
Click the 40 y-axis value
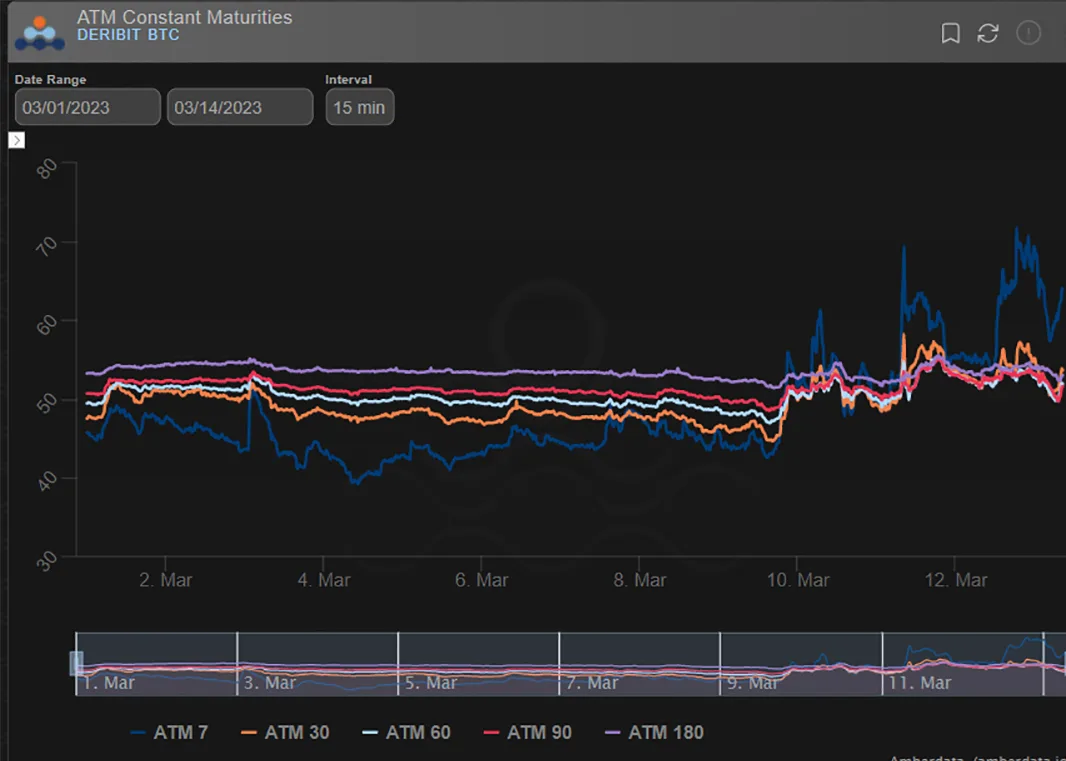click(46, 483)
